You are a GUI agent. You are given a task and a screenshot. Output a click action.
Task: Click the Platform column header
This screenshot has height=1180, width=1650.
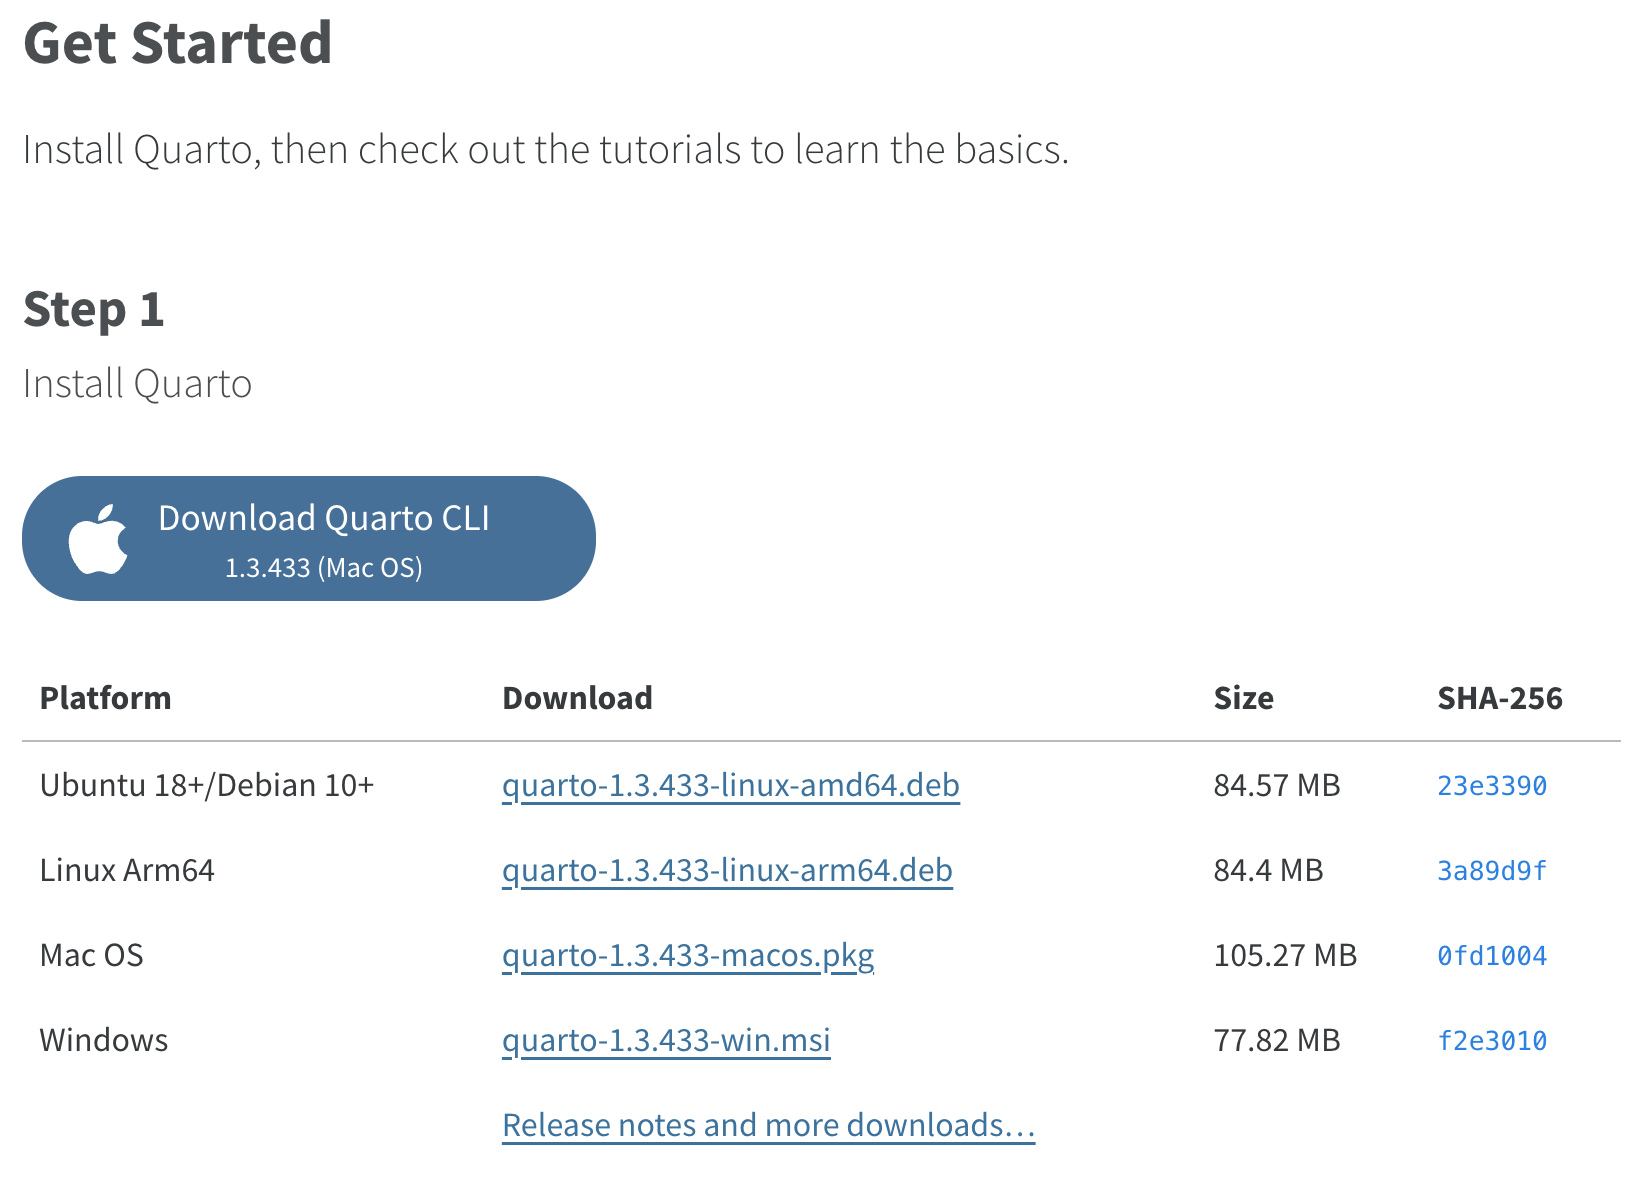pyautogui.click(x=105, y=698)
